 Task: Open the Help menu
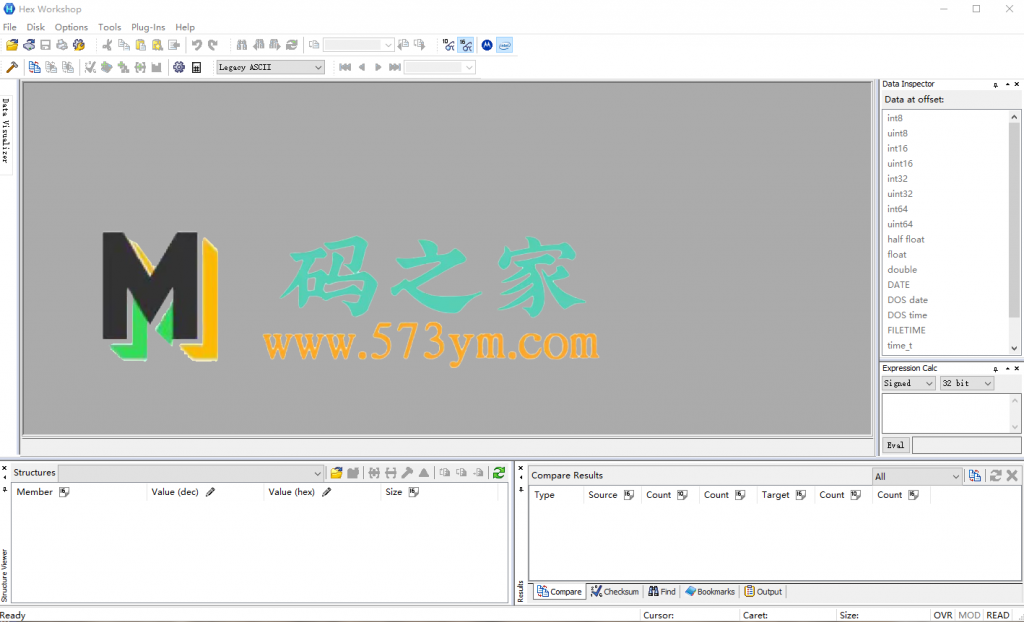(x=185, y=27)
